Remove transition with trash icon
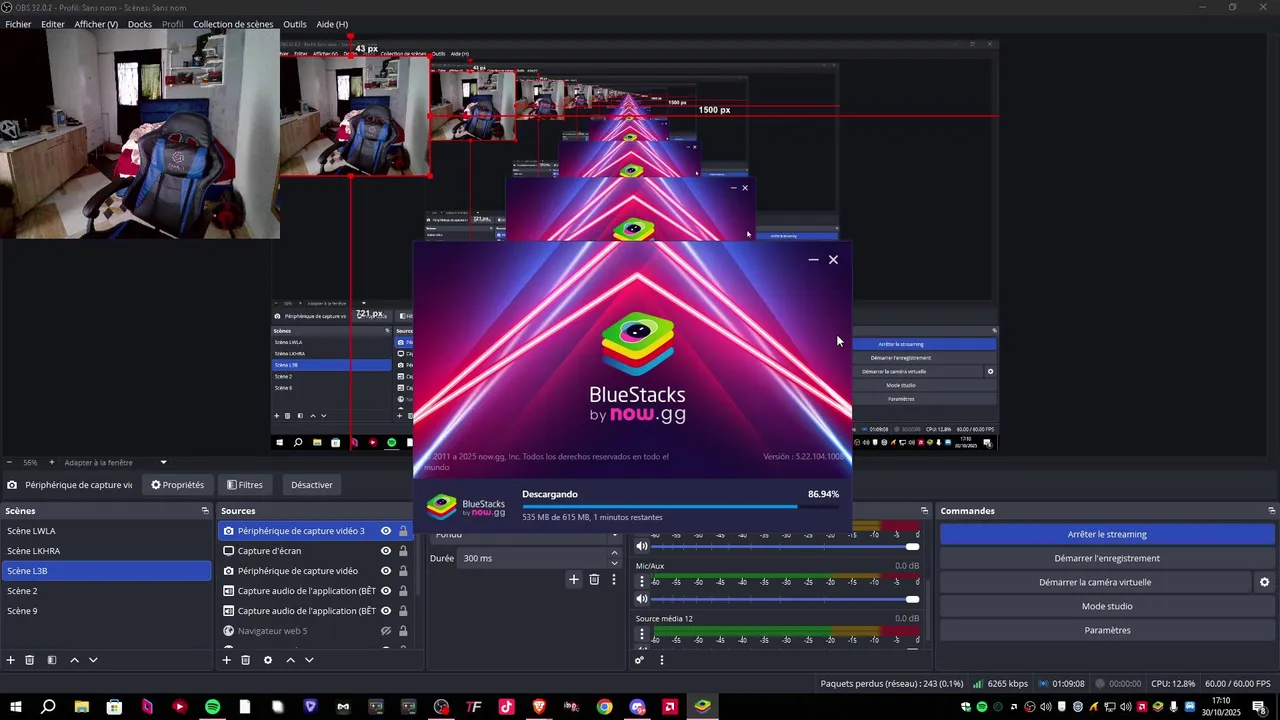The width and height of the screenshot is (1280, 720). coord(594,579)
